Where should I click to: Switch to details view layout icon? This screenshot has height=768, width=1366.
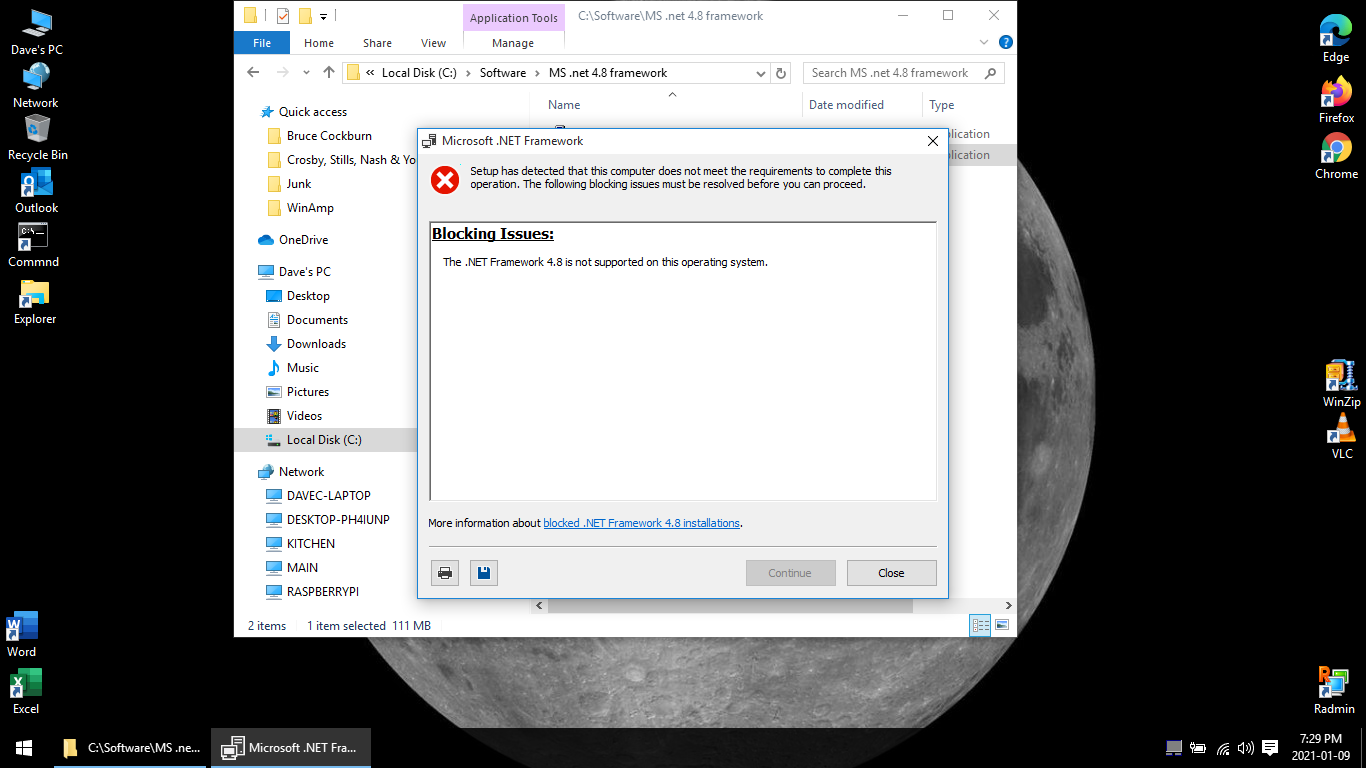[x=980, y=625]
